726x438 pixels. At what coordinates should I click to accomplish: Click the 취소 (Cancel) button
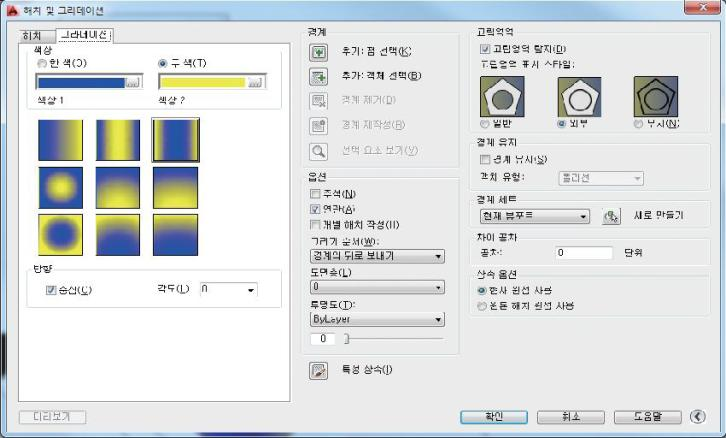click(x=570, y=417)
